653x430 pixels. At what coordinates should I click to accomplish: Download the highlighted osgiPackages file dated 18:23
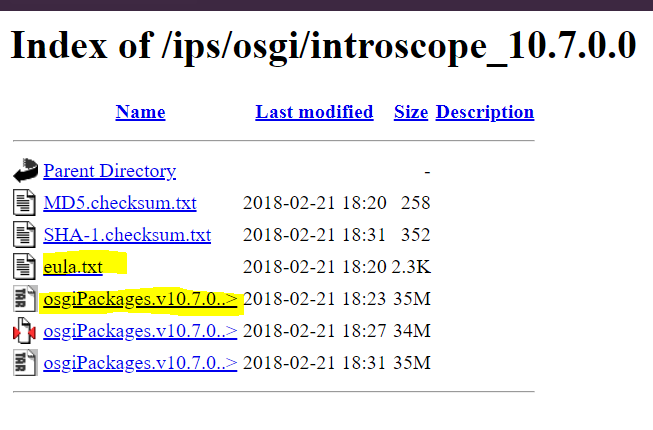[140, 299]
